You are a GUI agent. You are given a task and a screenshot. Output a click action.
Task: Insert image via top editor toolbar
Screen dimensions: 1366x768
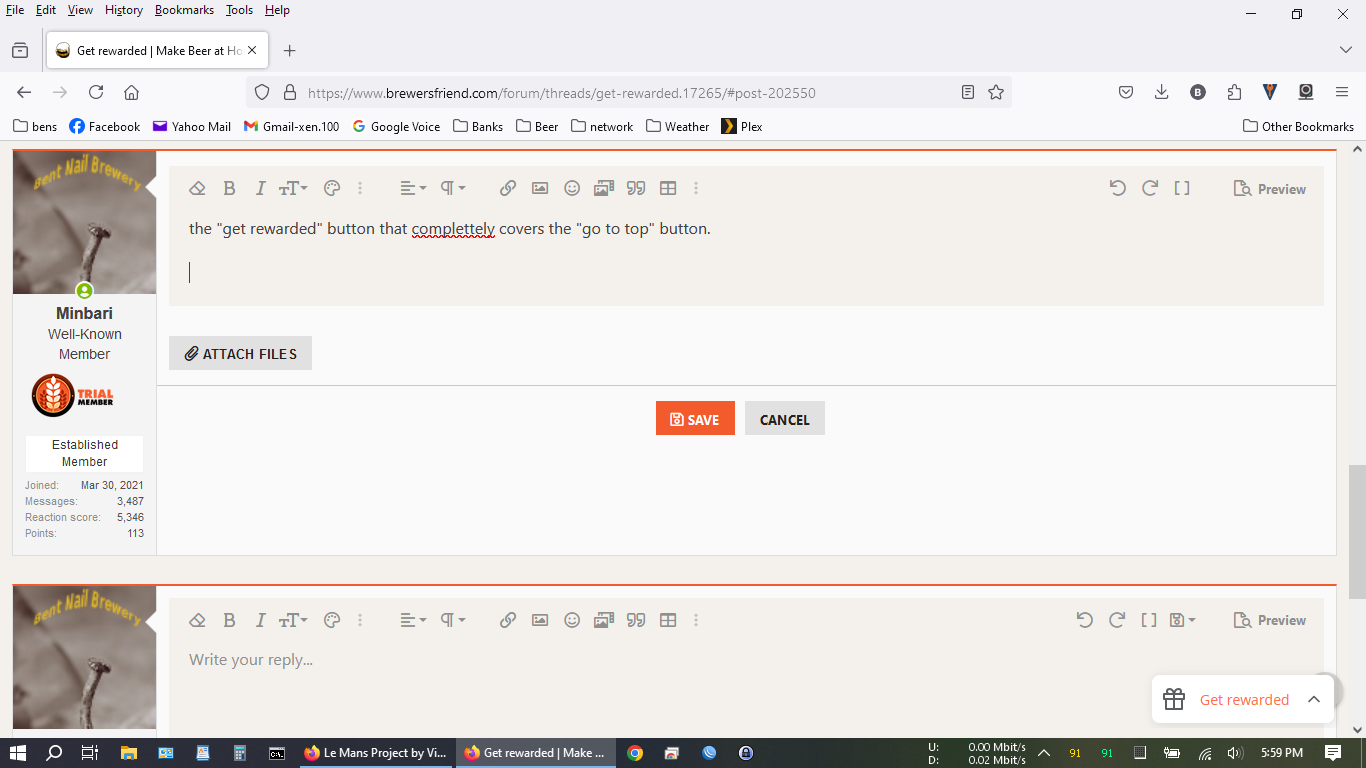pos(540,188)
